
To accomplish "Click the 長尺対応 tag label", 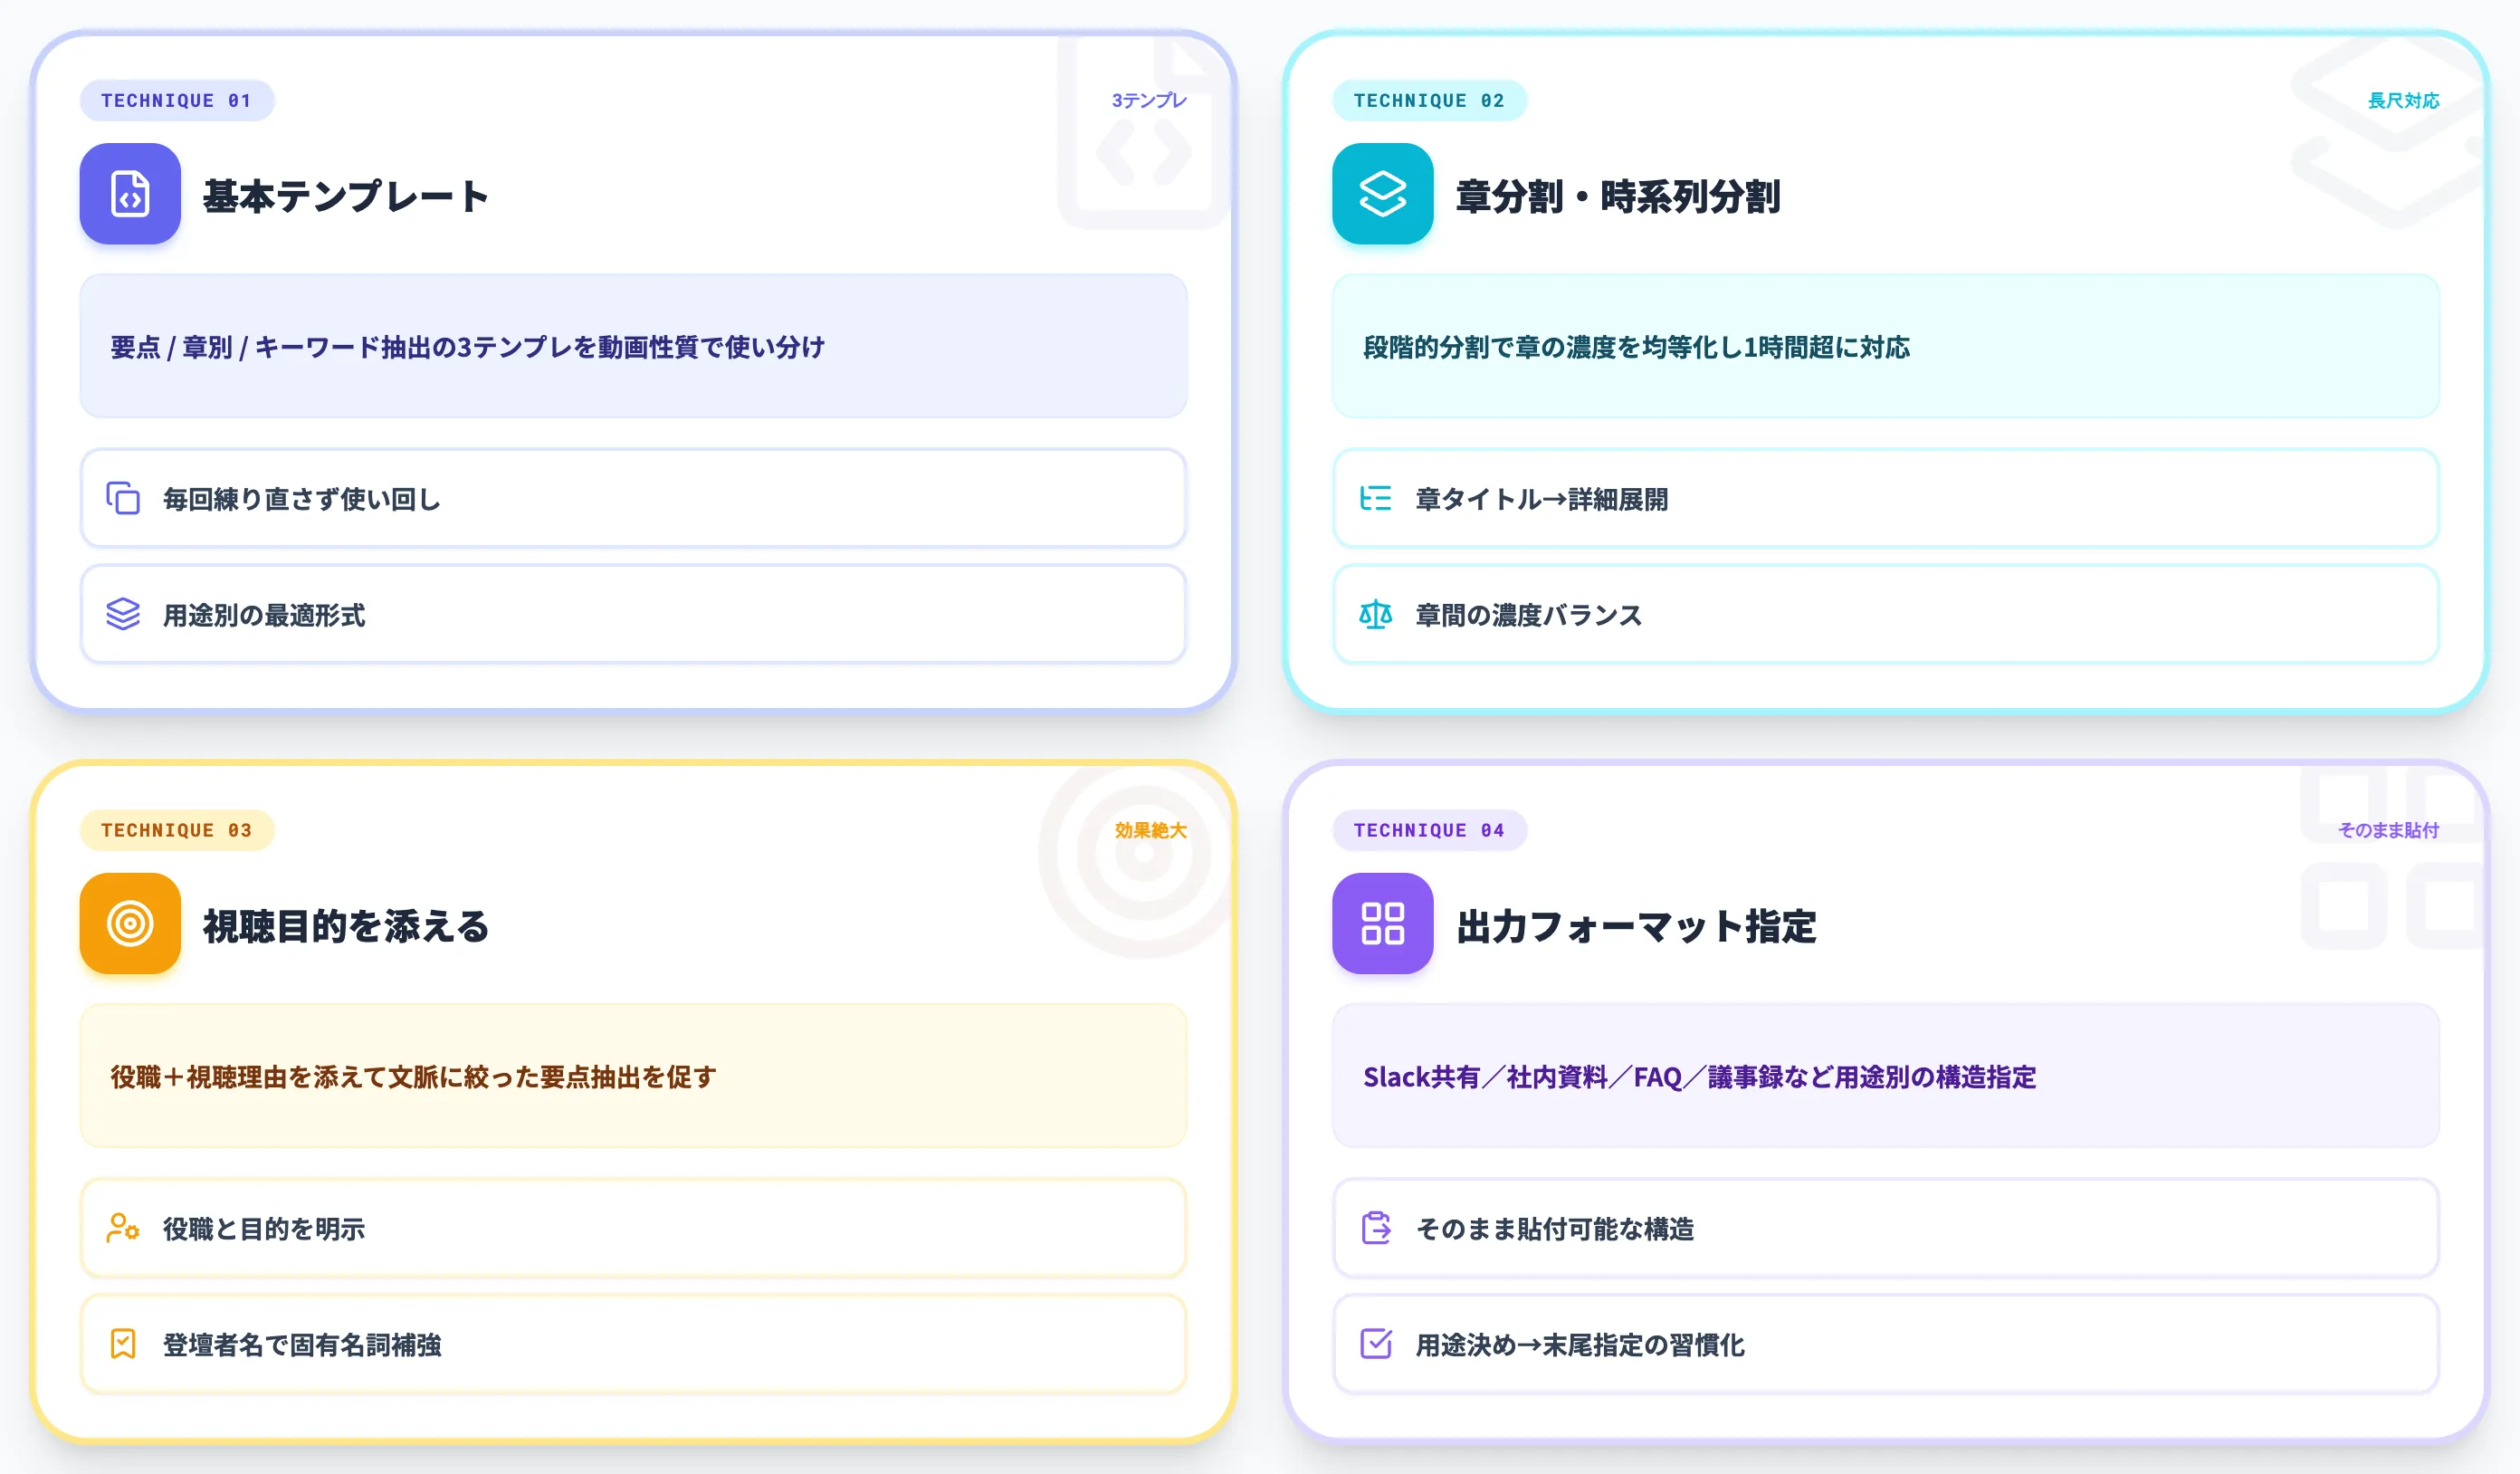I will point(2403,100).
